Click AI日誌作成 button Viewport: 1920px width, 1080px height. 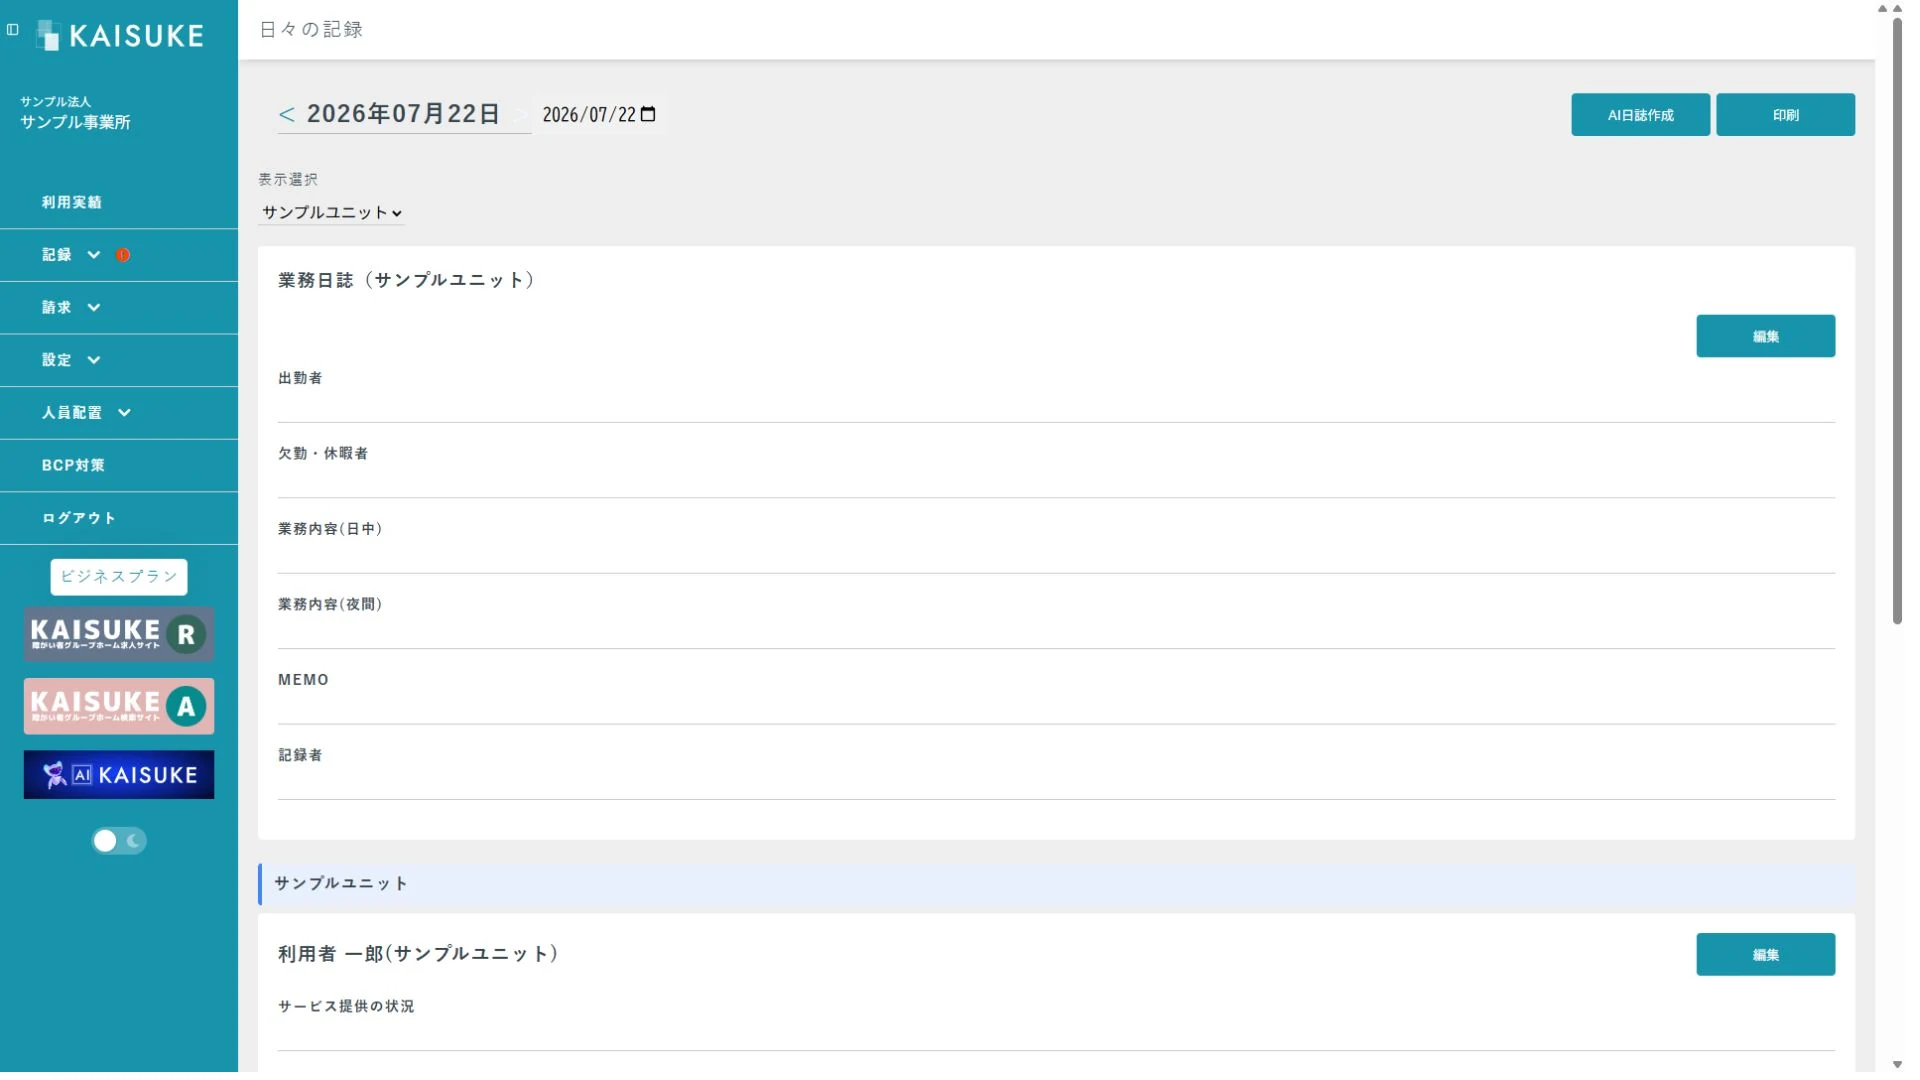[x=1641, y=115]
